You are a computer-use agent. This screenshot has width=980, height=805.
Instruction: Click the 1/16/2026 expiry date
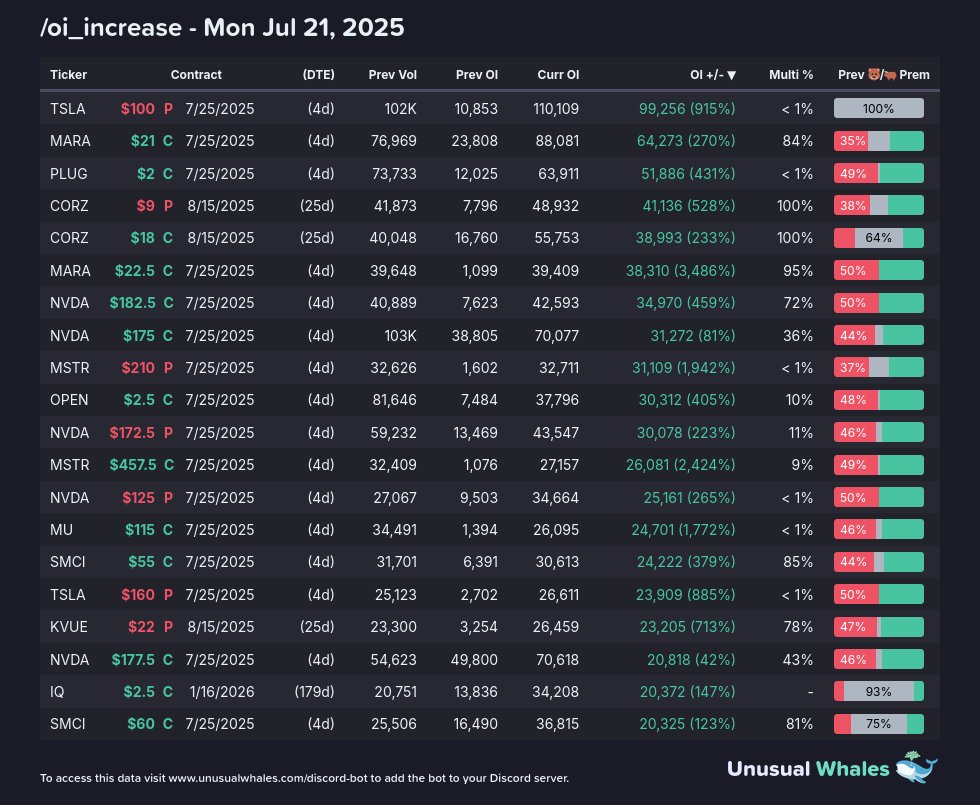[x=222, y=691]
